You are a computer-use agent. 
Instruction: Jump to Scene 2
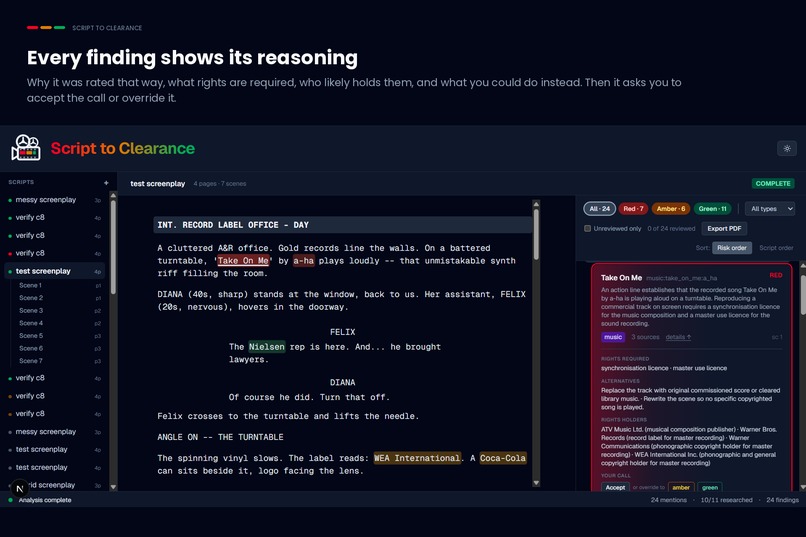(31, 298)
